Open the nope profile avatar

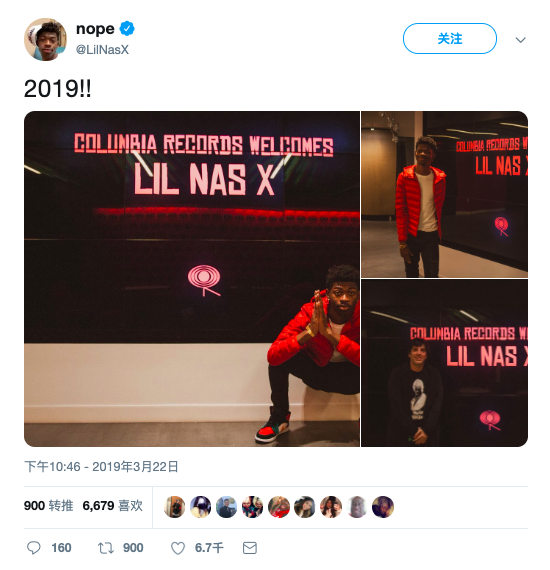(x=45, y=39)
